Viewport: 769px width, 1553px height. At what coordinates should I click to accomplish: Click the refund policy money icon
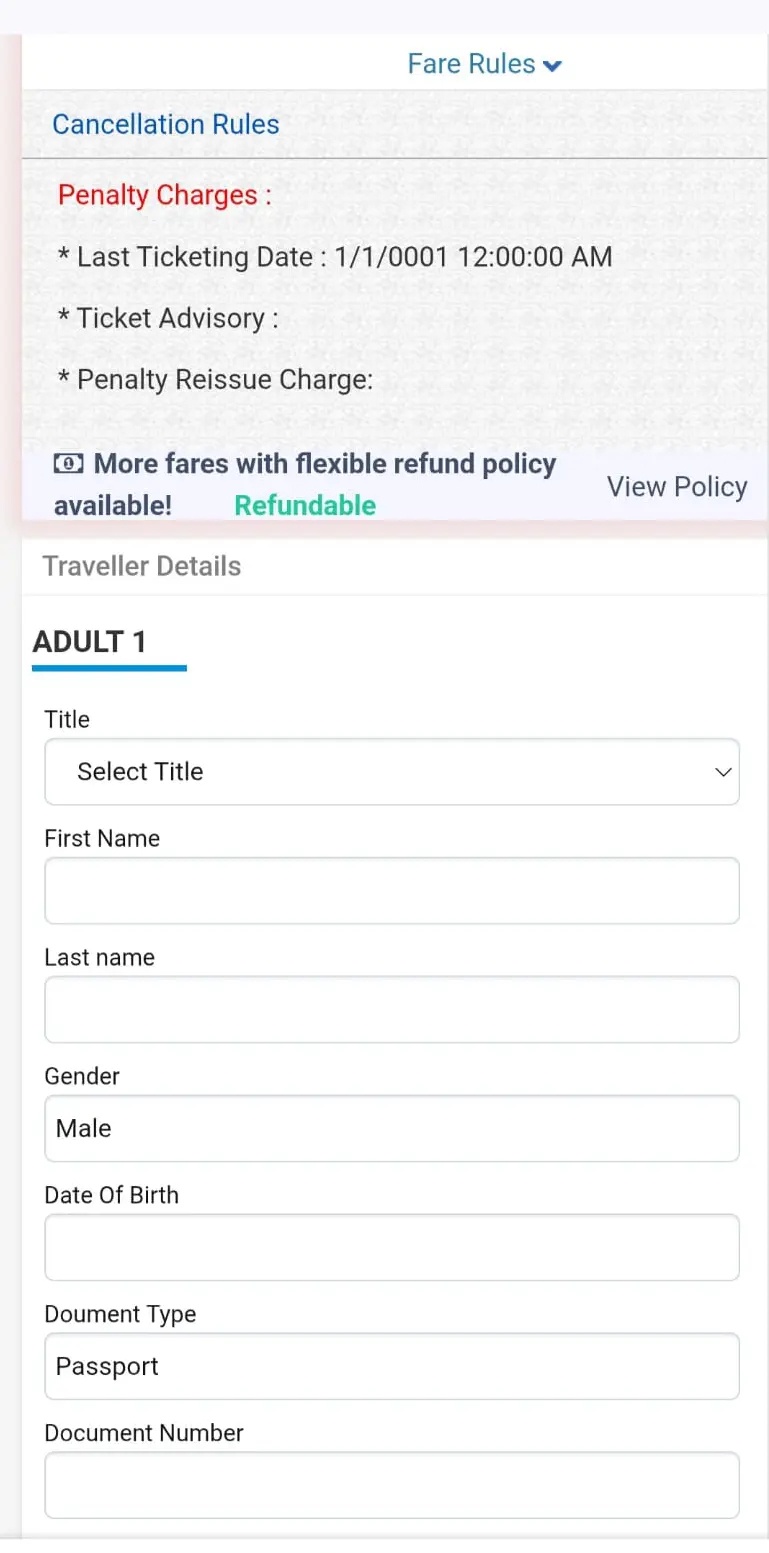point(67,463)
